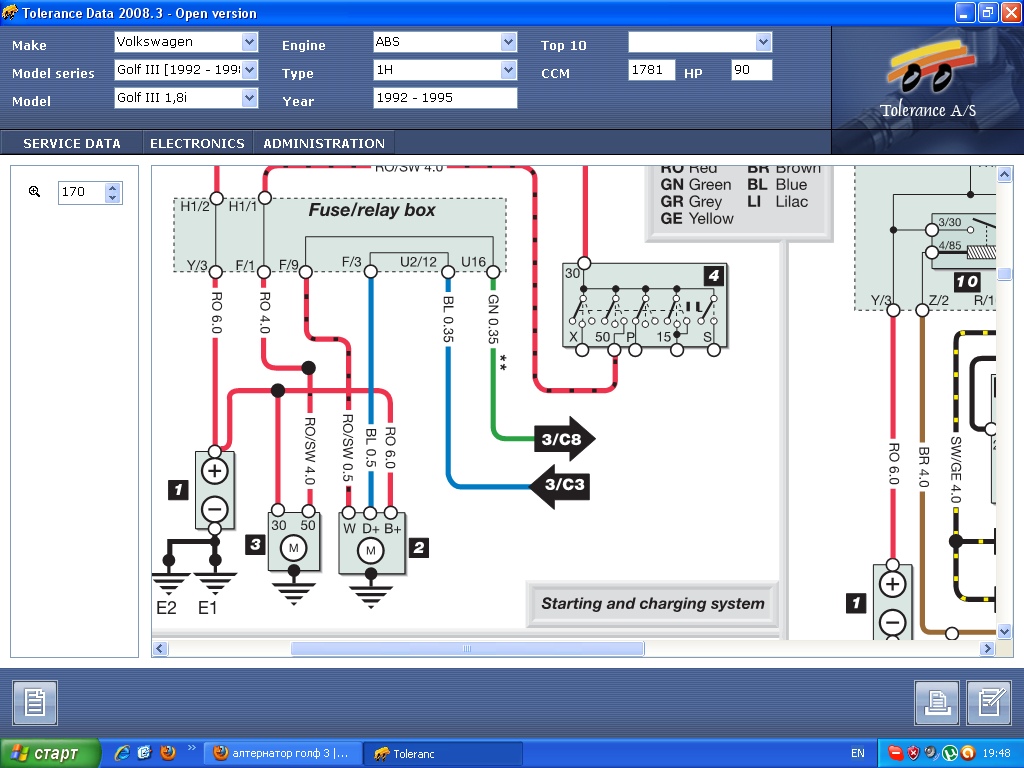Switch to the ELECTRONICS tab
This screenshot has height=768, width=1024.
197,143
